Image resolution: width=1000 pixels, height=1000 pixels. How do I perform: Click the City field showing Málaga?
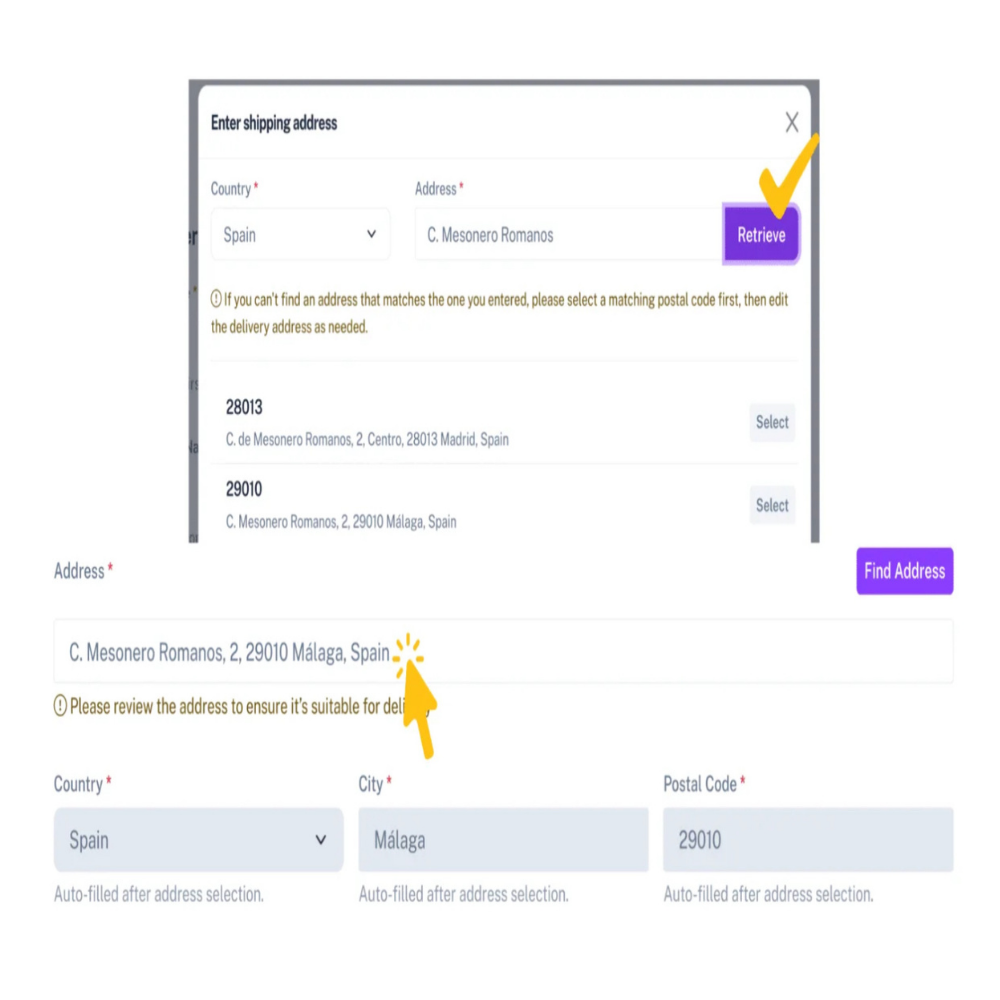point(503,840)
